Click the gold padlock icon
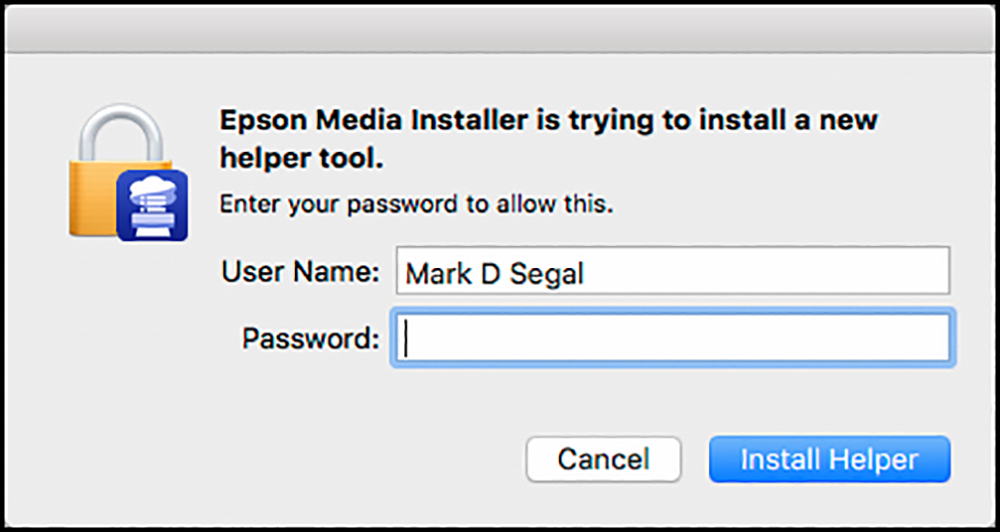Viewport: 1000px width, 532px height. [x=121, y=171]
